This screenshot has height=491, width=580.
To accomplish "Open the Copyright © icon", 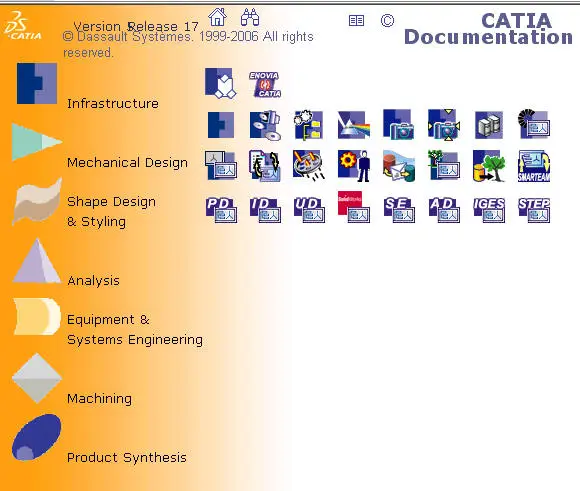I will point(387,20).
